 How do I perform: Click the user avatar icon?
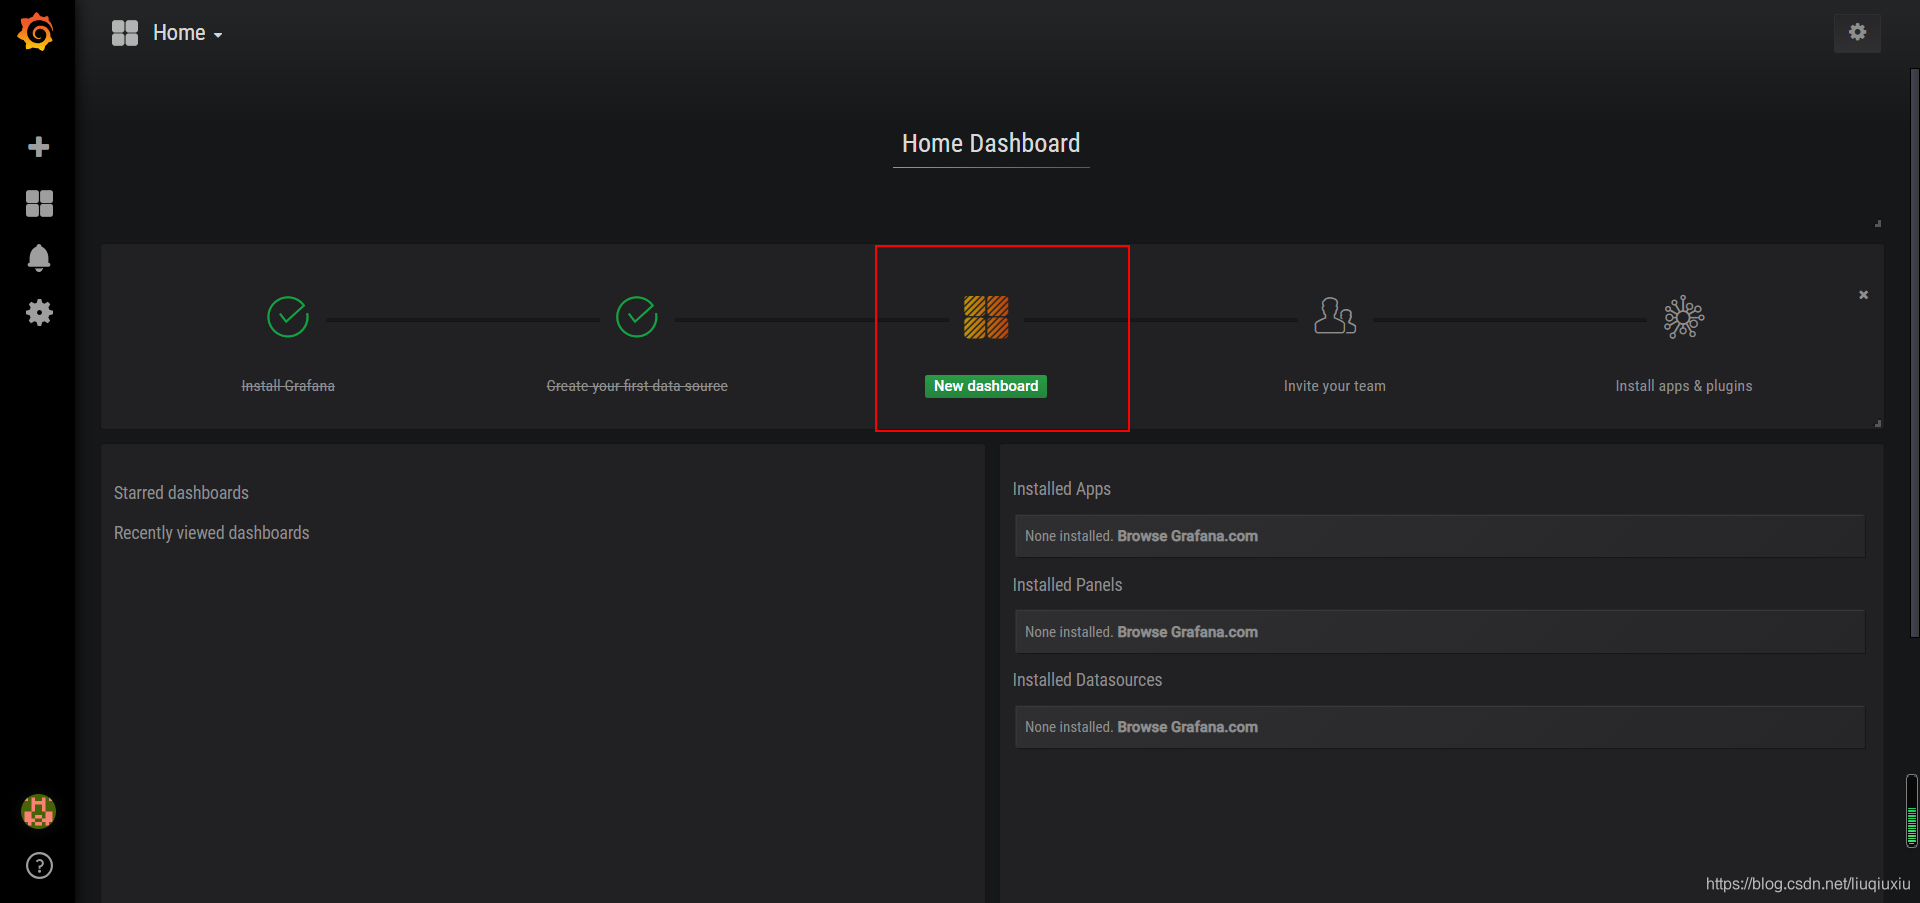39,811
